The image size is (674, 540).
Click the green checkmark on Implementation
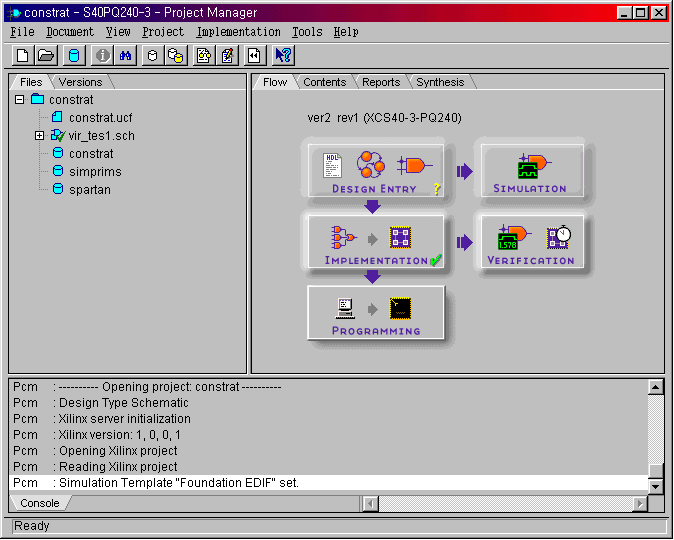coord(436,260)
